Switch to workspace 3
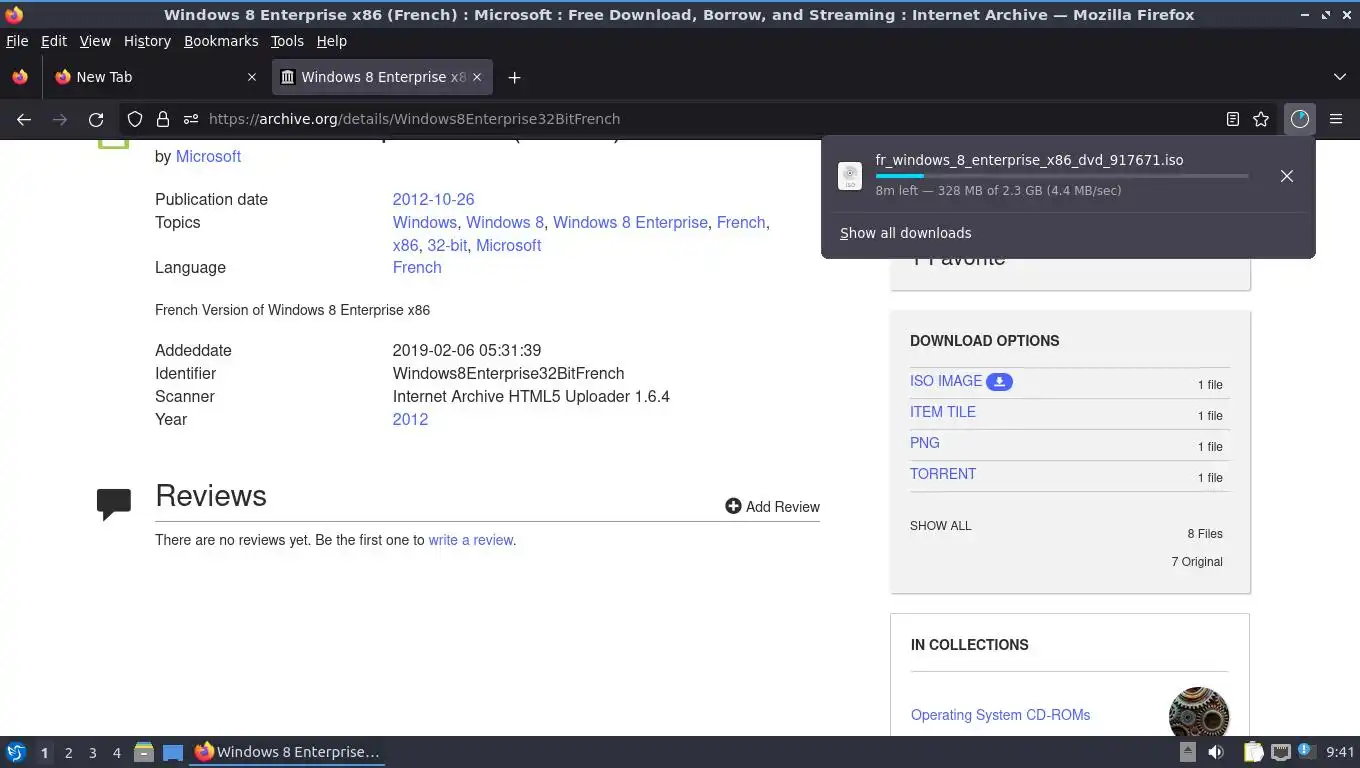This screenshot has height=768, width=1360. (x=92, y=753)
